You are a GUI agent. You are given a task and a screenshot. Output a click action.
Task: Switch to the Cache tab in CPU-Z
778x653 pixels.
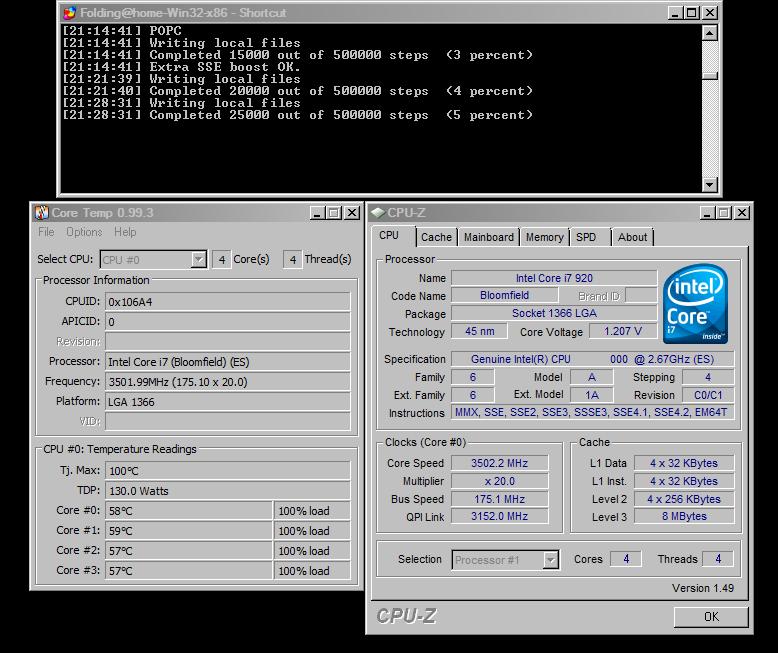[437, 237]
